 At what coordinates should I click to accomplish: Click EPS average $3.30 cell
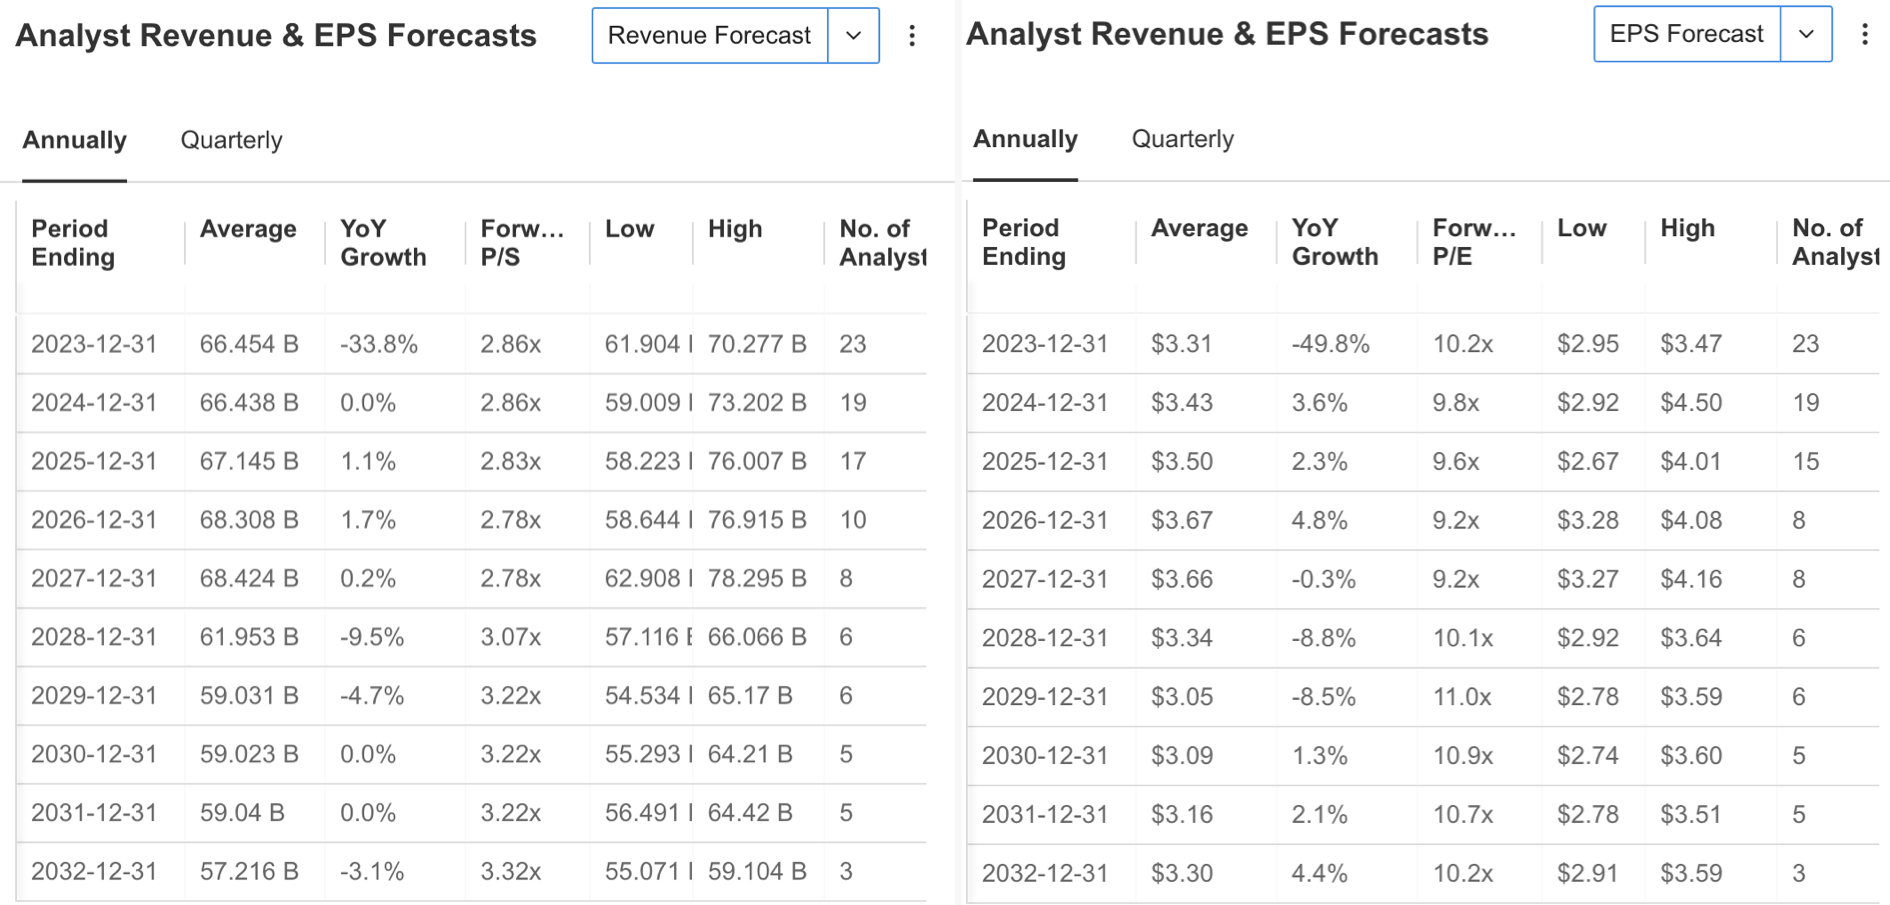click(x=1181, y=873)
